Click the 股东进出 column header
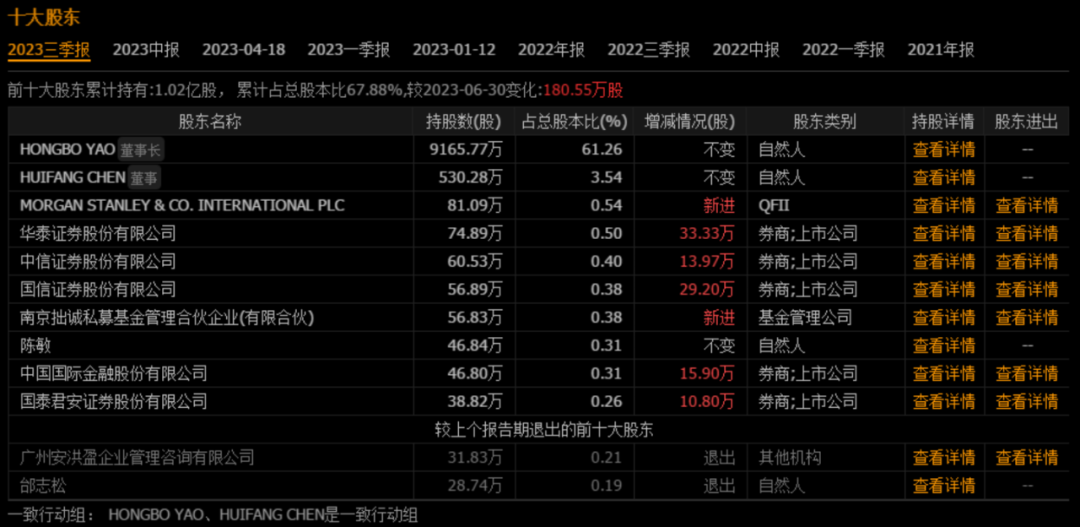This screenshot has height=527, width=1080. [x=1026, y=122]
